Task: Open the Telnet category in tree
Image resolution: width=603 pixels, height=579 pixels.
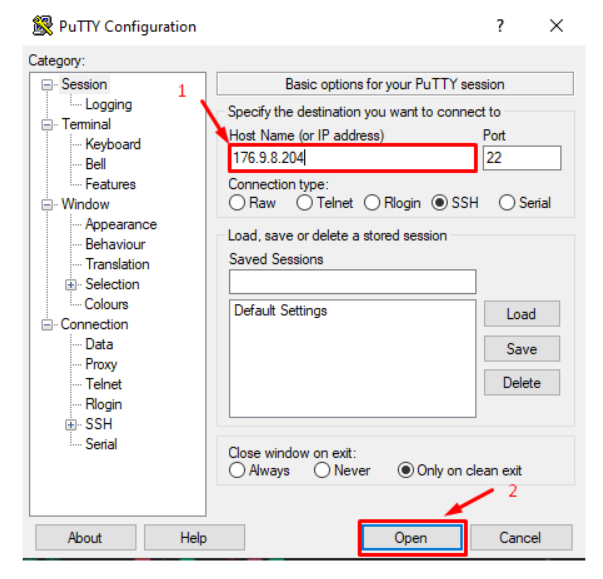Action: (103, 384)
